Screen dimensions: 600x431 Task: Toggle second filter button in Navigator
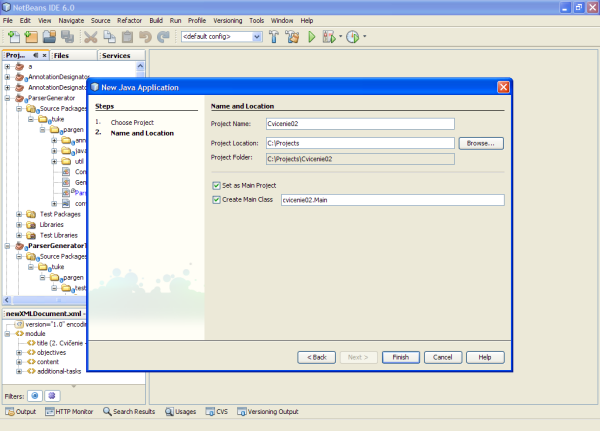click(x=52, y=396)
